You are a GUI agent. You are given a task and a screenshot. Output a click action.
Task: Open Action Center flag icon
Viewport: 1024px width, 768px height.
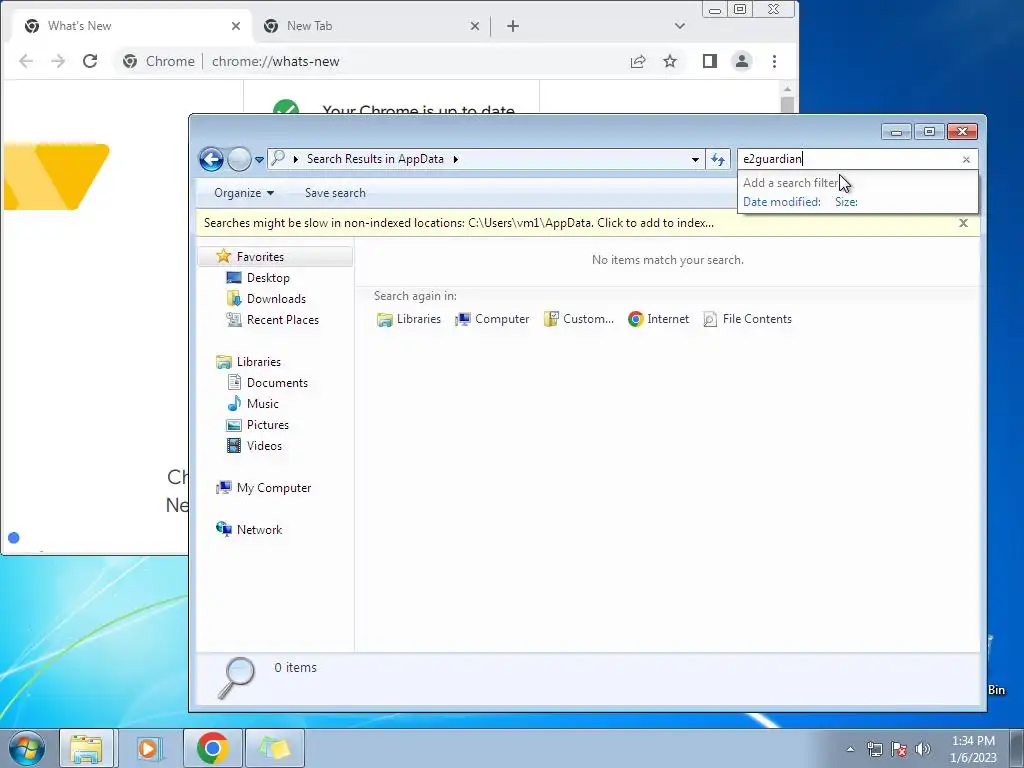899,749
